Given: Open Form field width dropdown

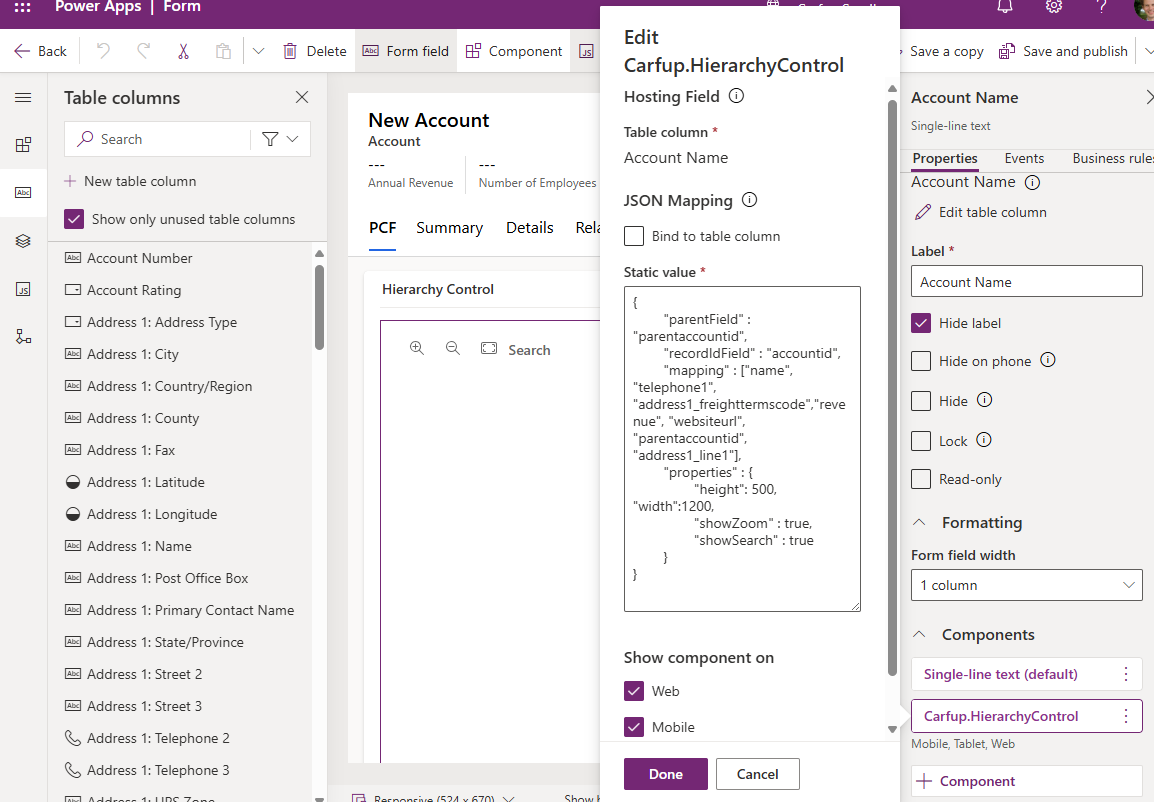Looking at the screenshot, I should [1027, 585].
